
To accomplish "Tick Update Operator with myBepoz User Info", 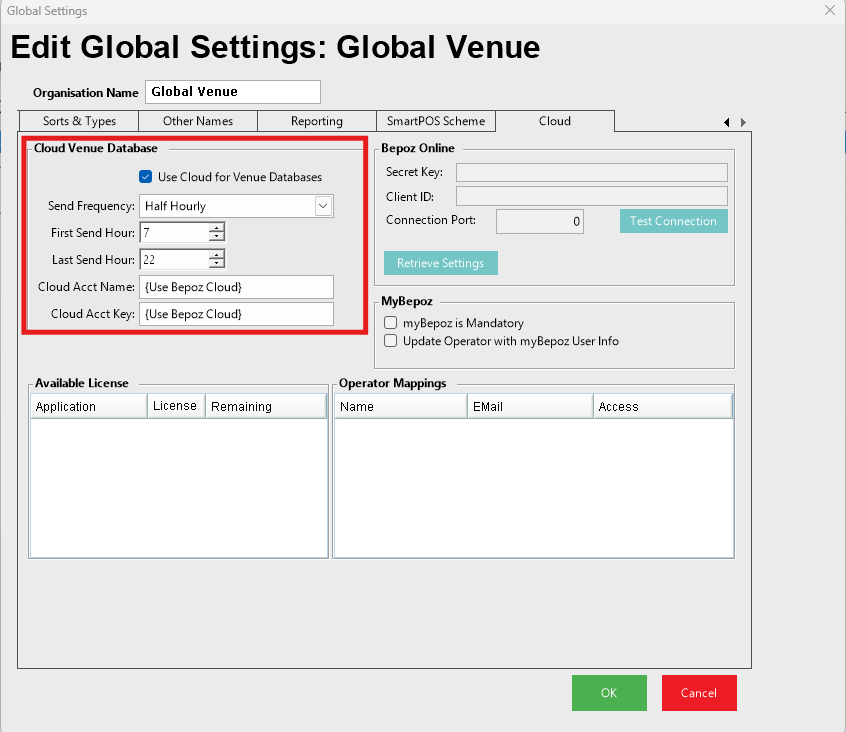I will tap(392, 341).
